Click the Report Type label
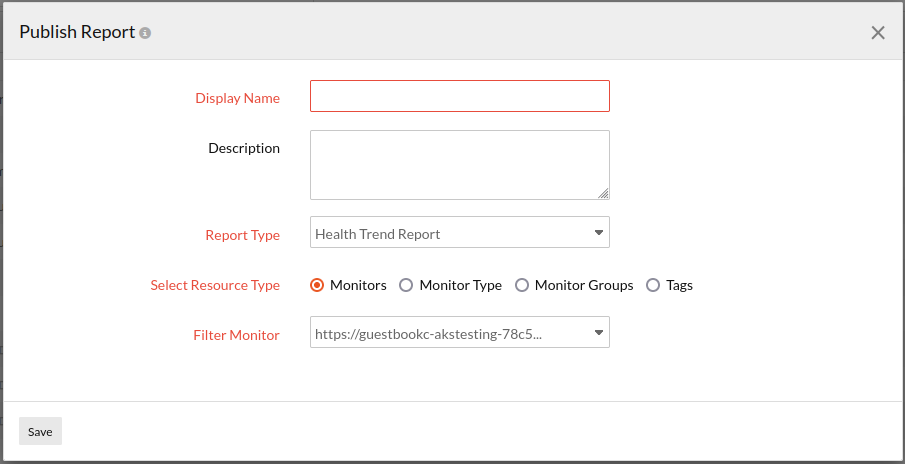This screenshot has width=905, height=464. (242, 235)
